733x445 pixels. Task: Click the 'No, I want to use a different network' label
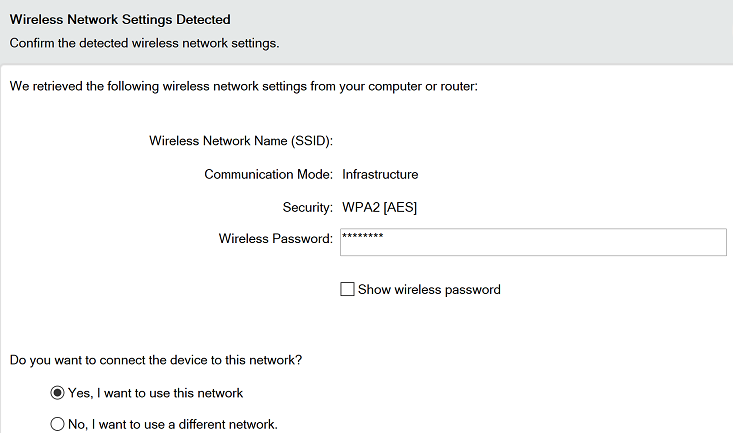click(172, 424)
